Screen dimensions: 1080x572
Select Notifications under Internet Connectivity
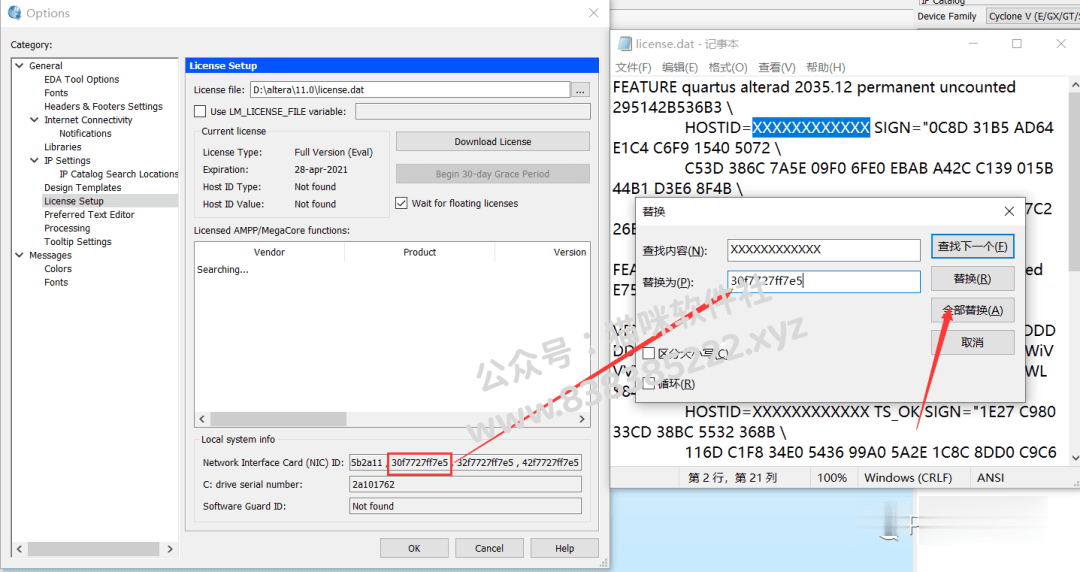click(x=85, y=134)
